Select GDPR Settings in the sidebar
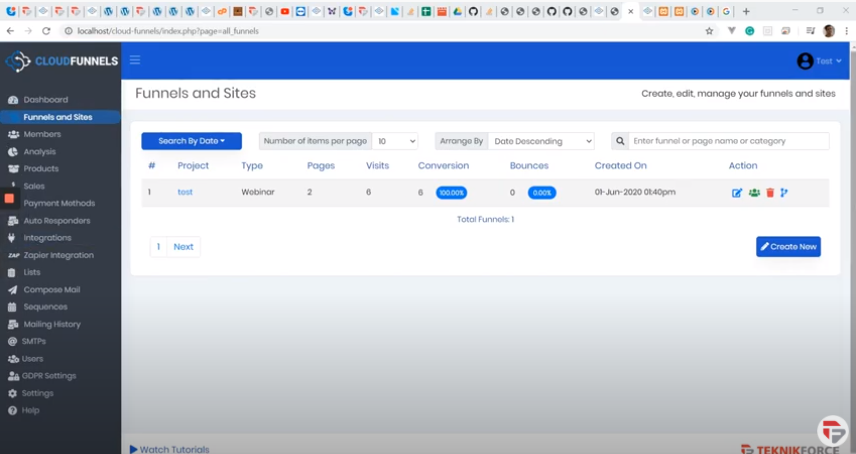The width and height of the screenshot is (856, 454). (49, 376)
